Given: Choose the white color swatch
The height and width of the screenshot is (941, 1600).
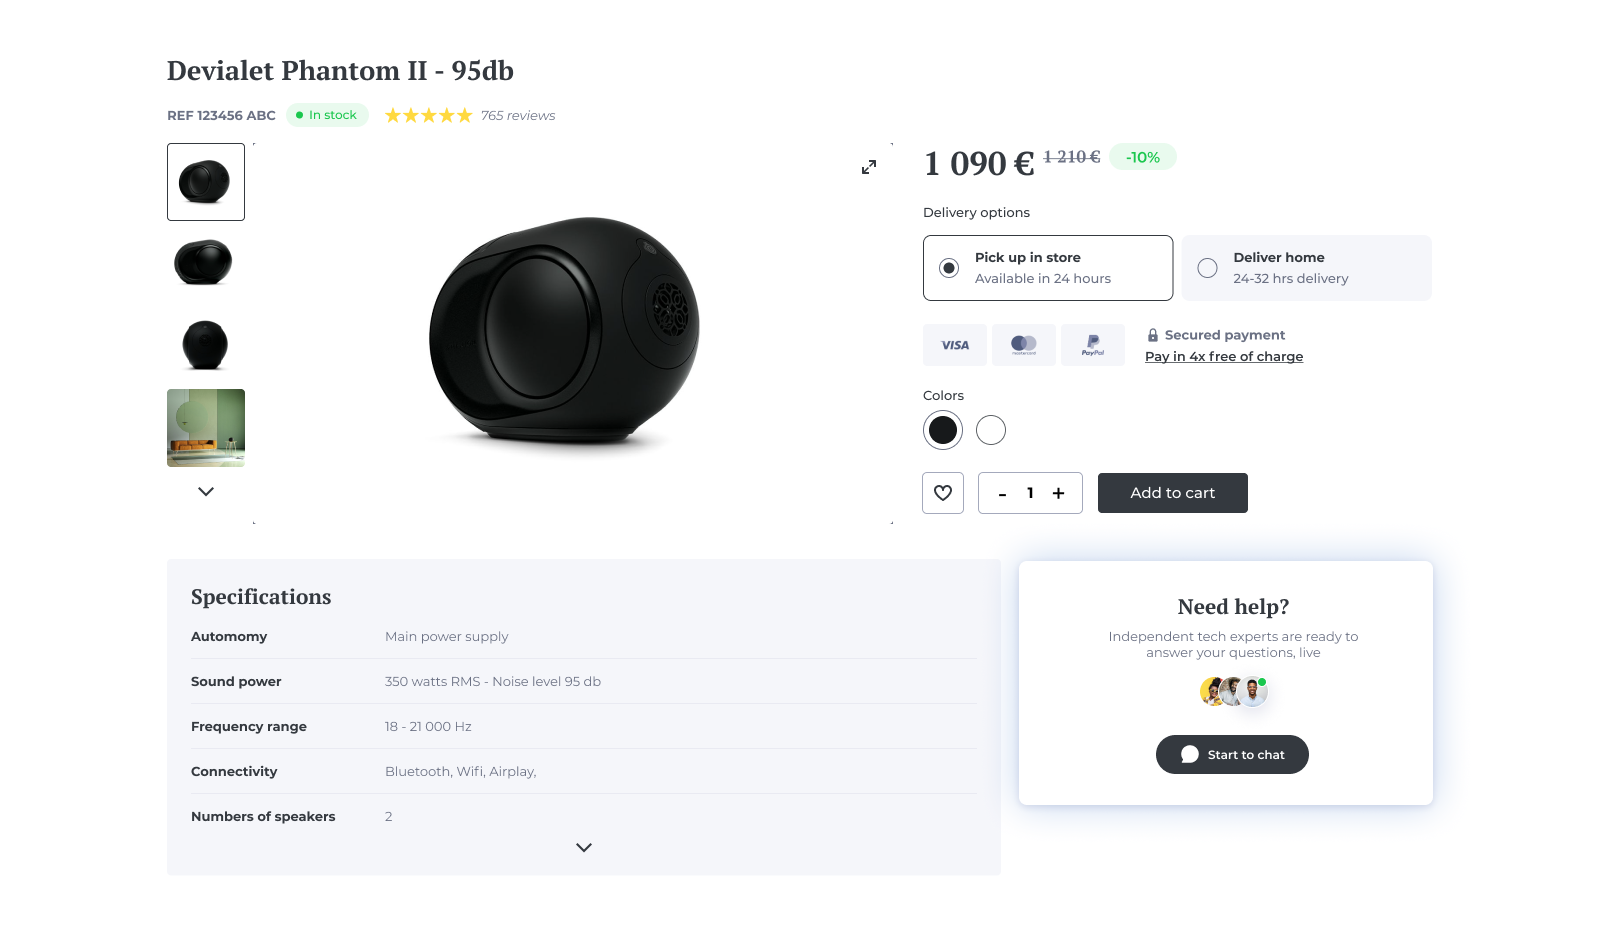Looking at the screenshot, I should [x=991, y=430].
